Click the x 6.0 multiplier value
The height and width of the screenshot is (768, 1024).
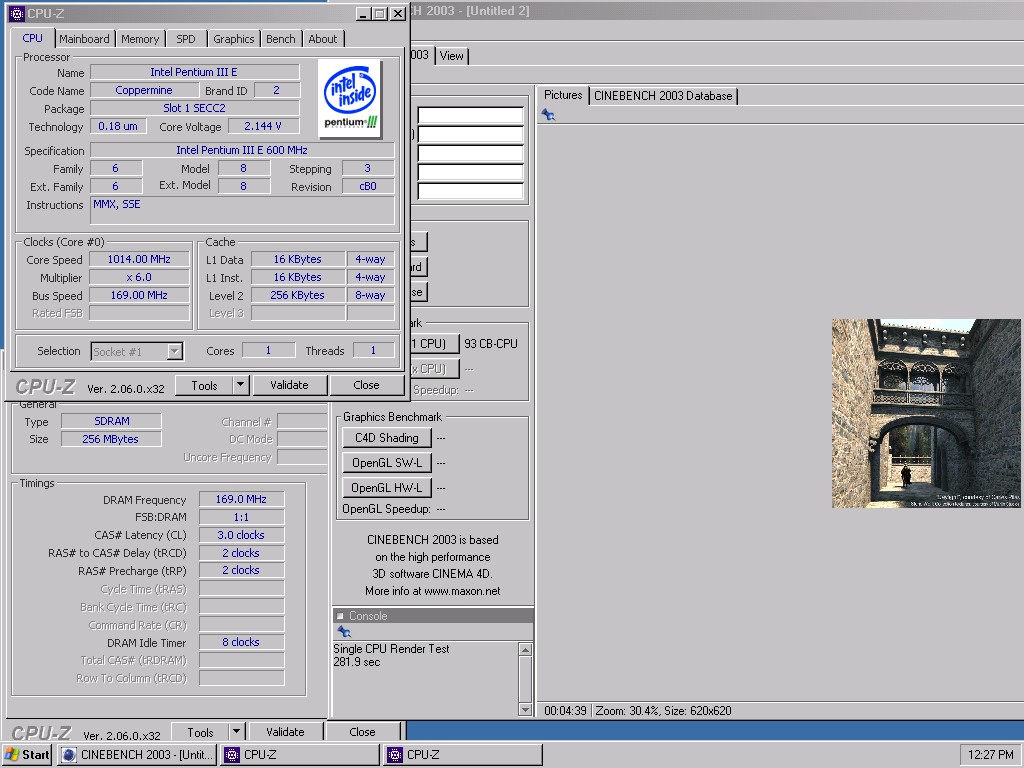click(139, 278)
